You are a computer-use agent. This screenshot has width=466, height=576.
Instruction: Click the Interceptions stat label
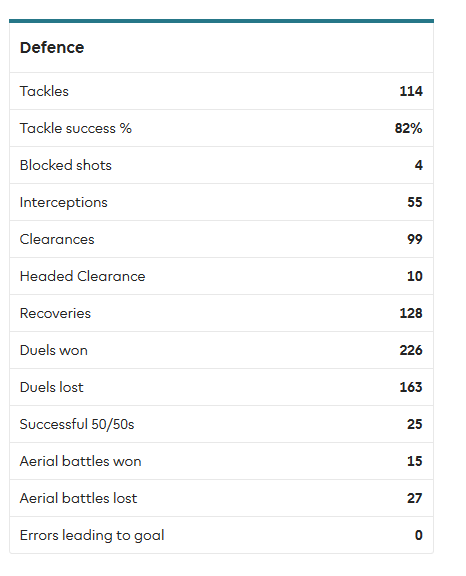(64, 202)
